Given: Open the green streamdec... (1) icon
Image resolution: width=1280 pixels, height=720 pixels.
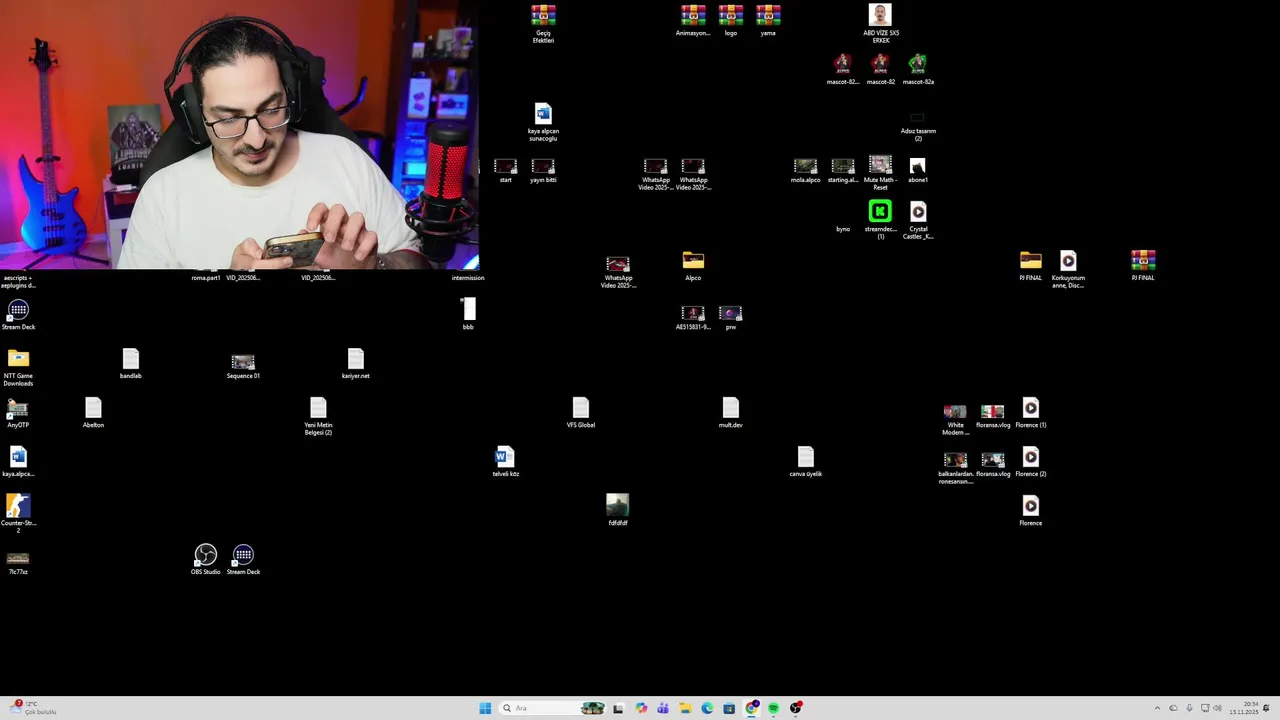Looking at the screenshot, I should tap(880, 211).
